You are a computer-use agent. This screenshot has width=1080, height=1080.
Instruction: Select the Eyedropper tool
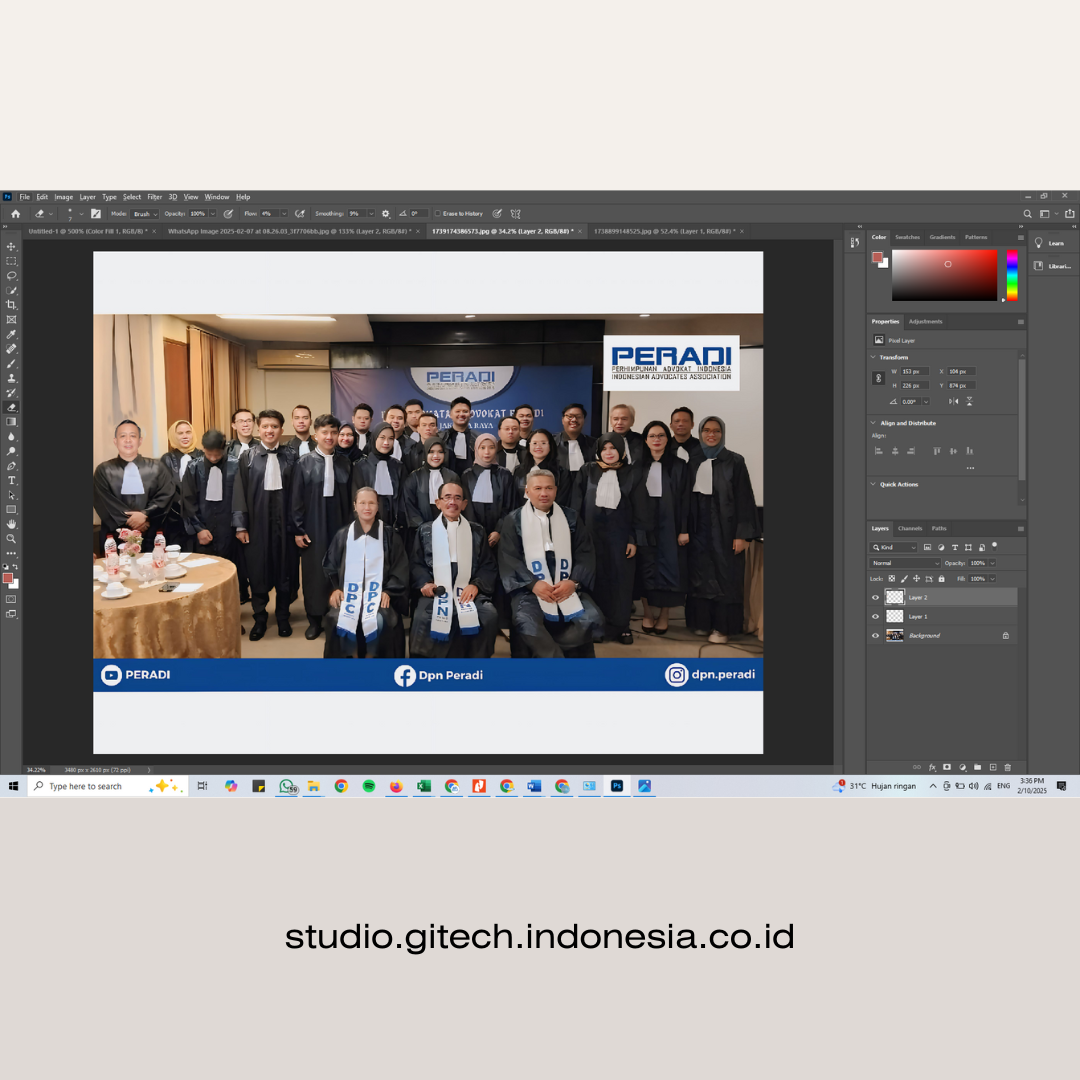point(12,334)
